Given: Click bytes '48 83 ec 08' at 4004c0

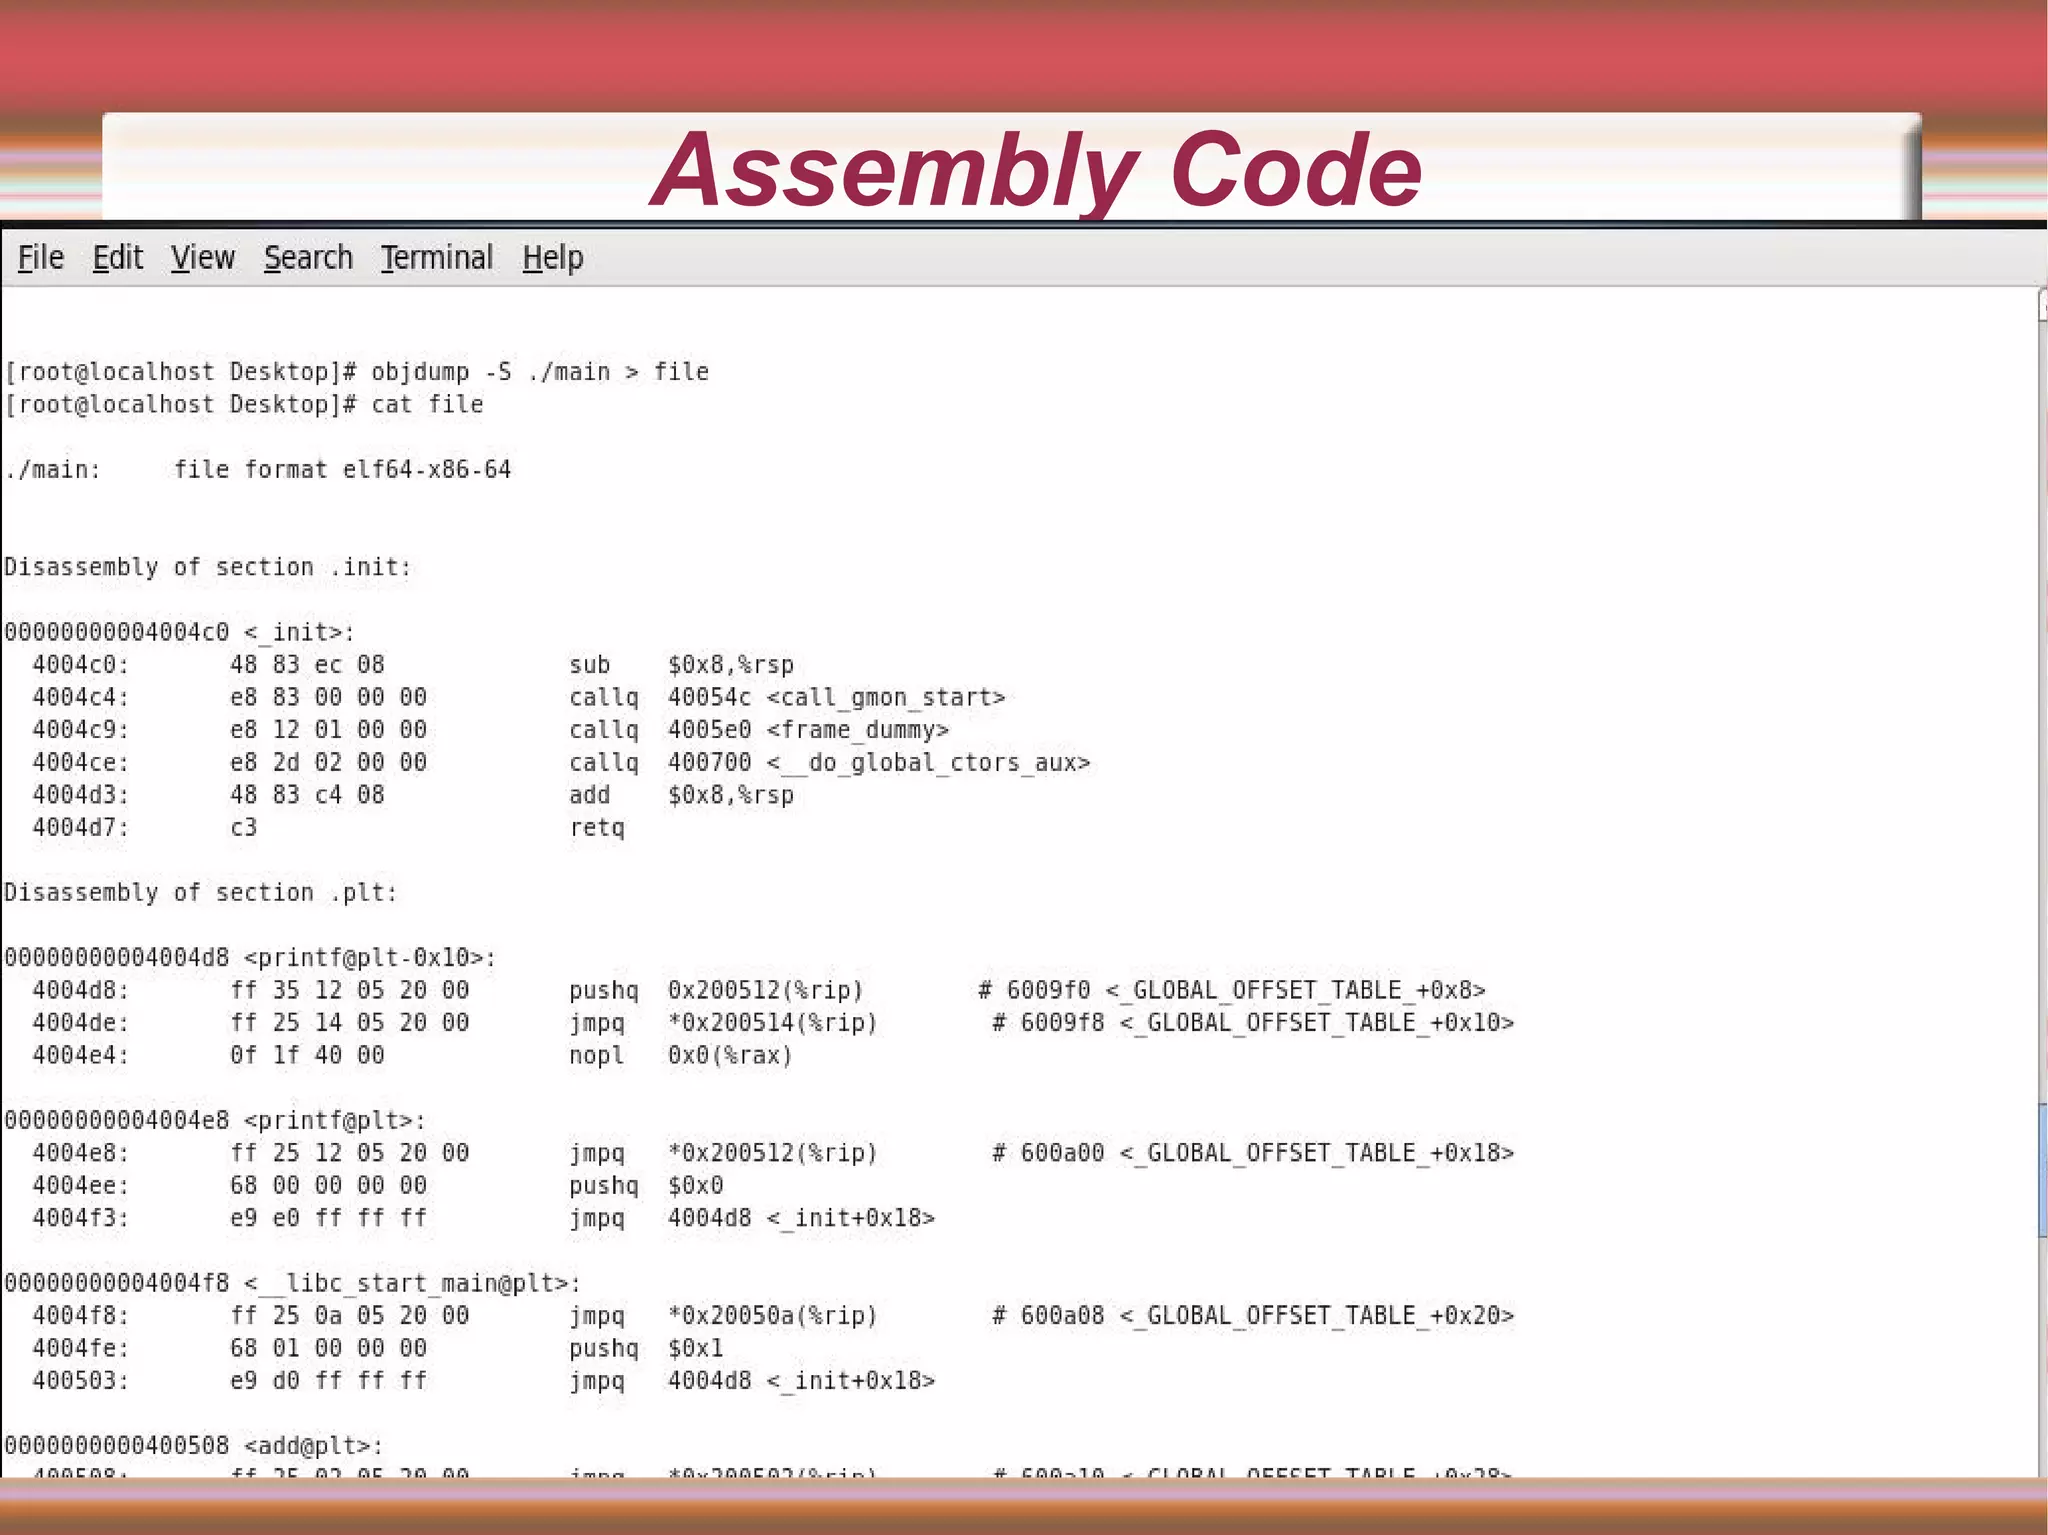Looking at the screenshot, I should coord(307,665).
